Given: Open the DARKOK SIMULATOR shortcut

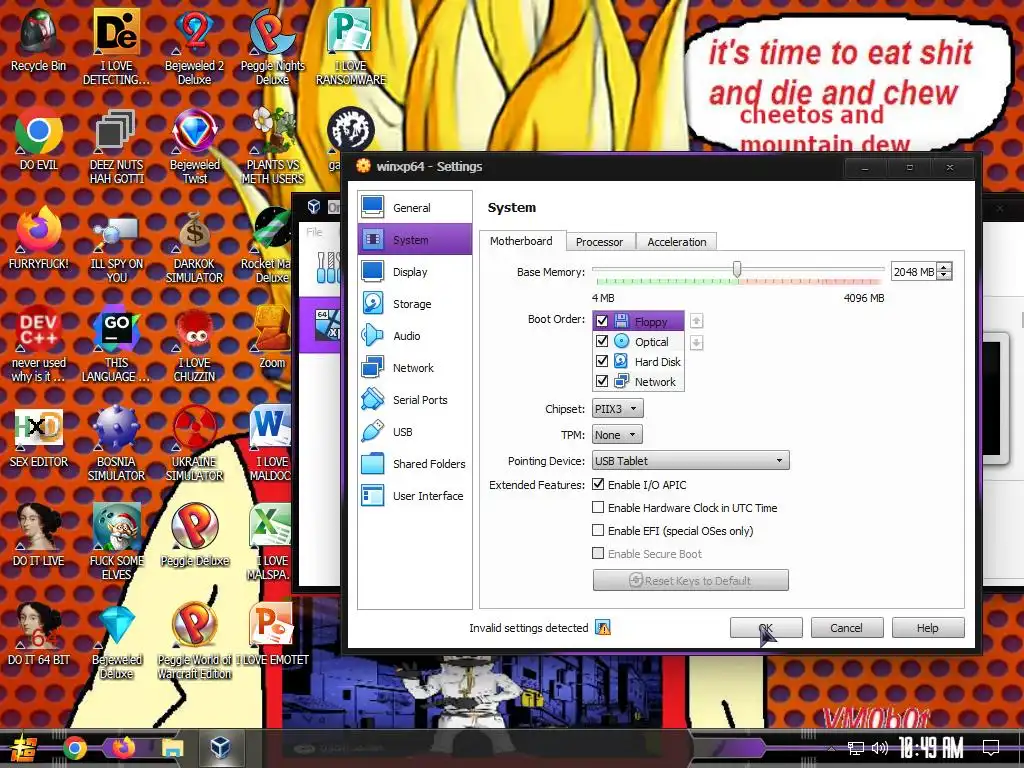Looking at the screenshot, I should [x=194, y=246].
